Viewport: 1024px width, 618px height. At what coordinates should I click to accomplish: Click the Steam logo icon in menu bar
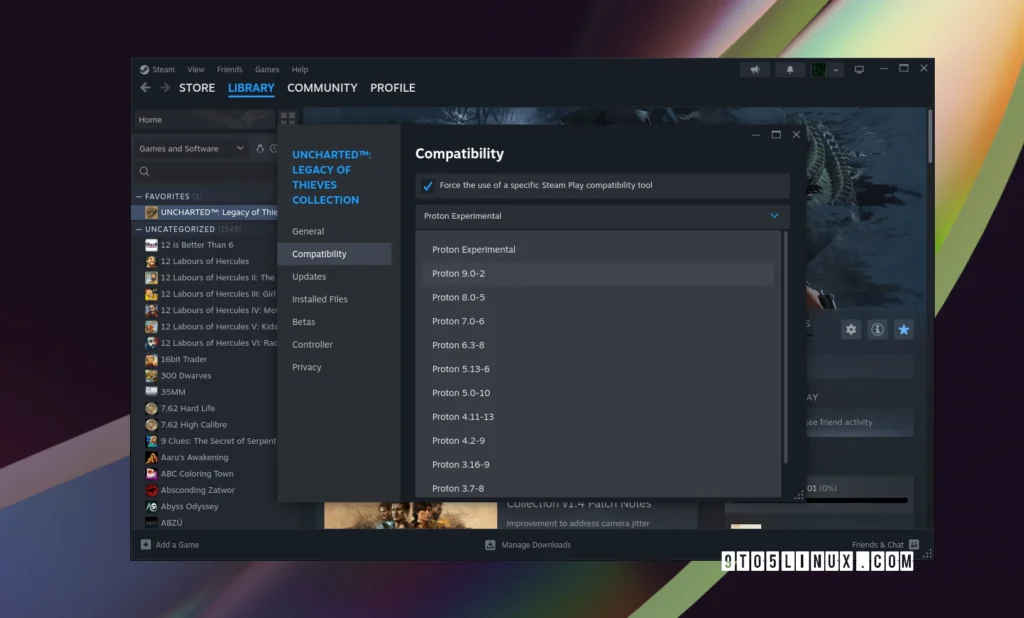click(x=144, y=69)
